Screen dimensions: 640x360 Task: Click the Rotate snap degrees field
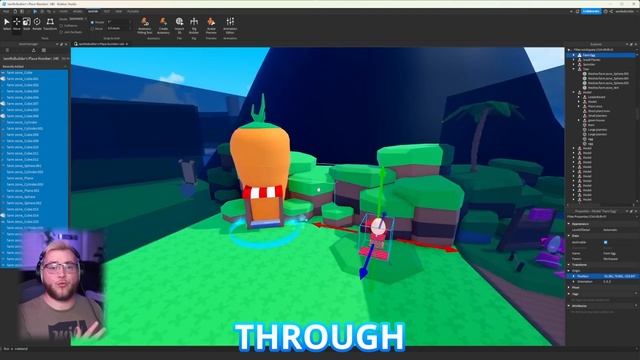click(x=118, y=22)
